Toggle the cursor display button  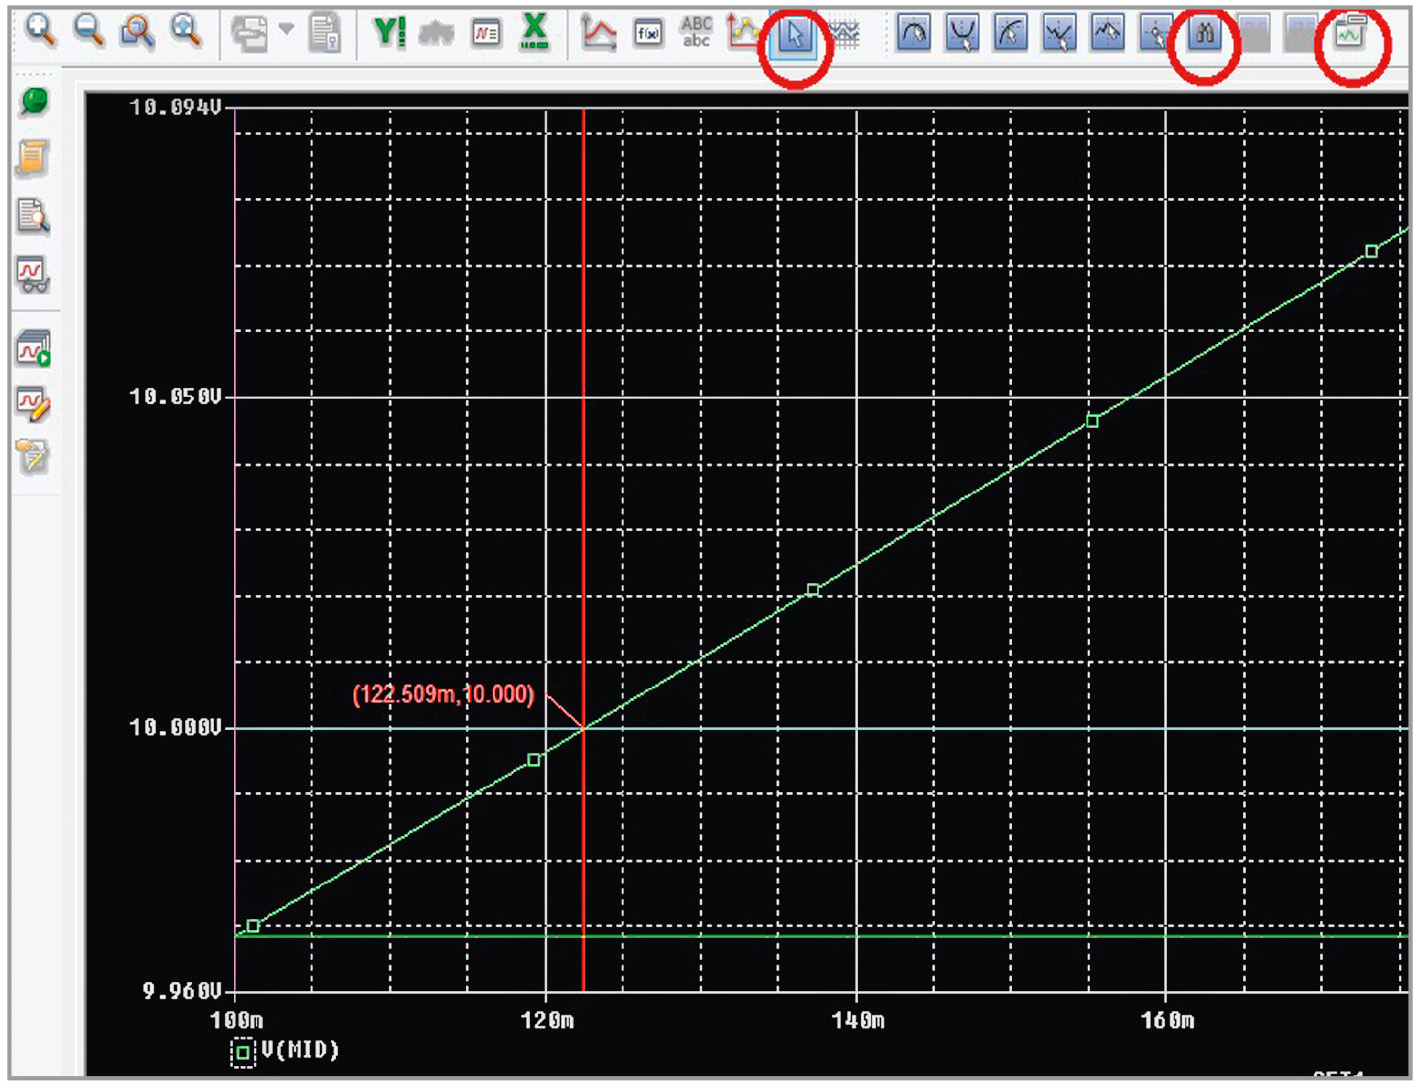tap(794, 35)
